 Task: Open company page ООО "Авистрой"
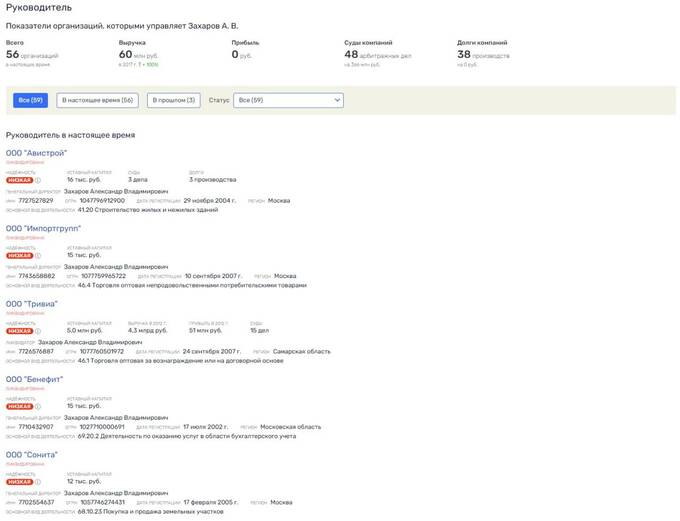pos(36,153)
